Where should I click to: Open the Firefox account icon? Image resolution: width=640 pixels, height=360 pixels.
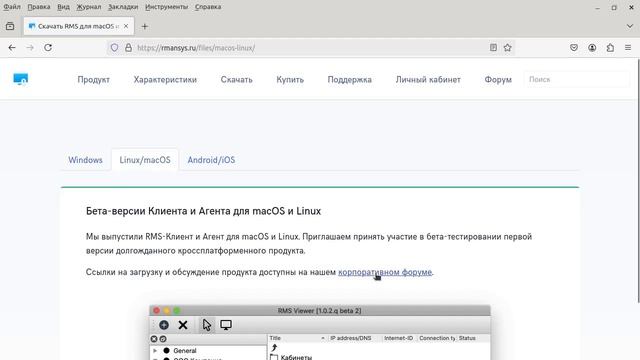[x=592, y=48]
